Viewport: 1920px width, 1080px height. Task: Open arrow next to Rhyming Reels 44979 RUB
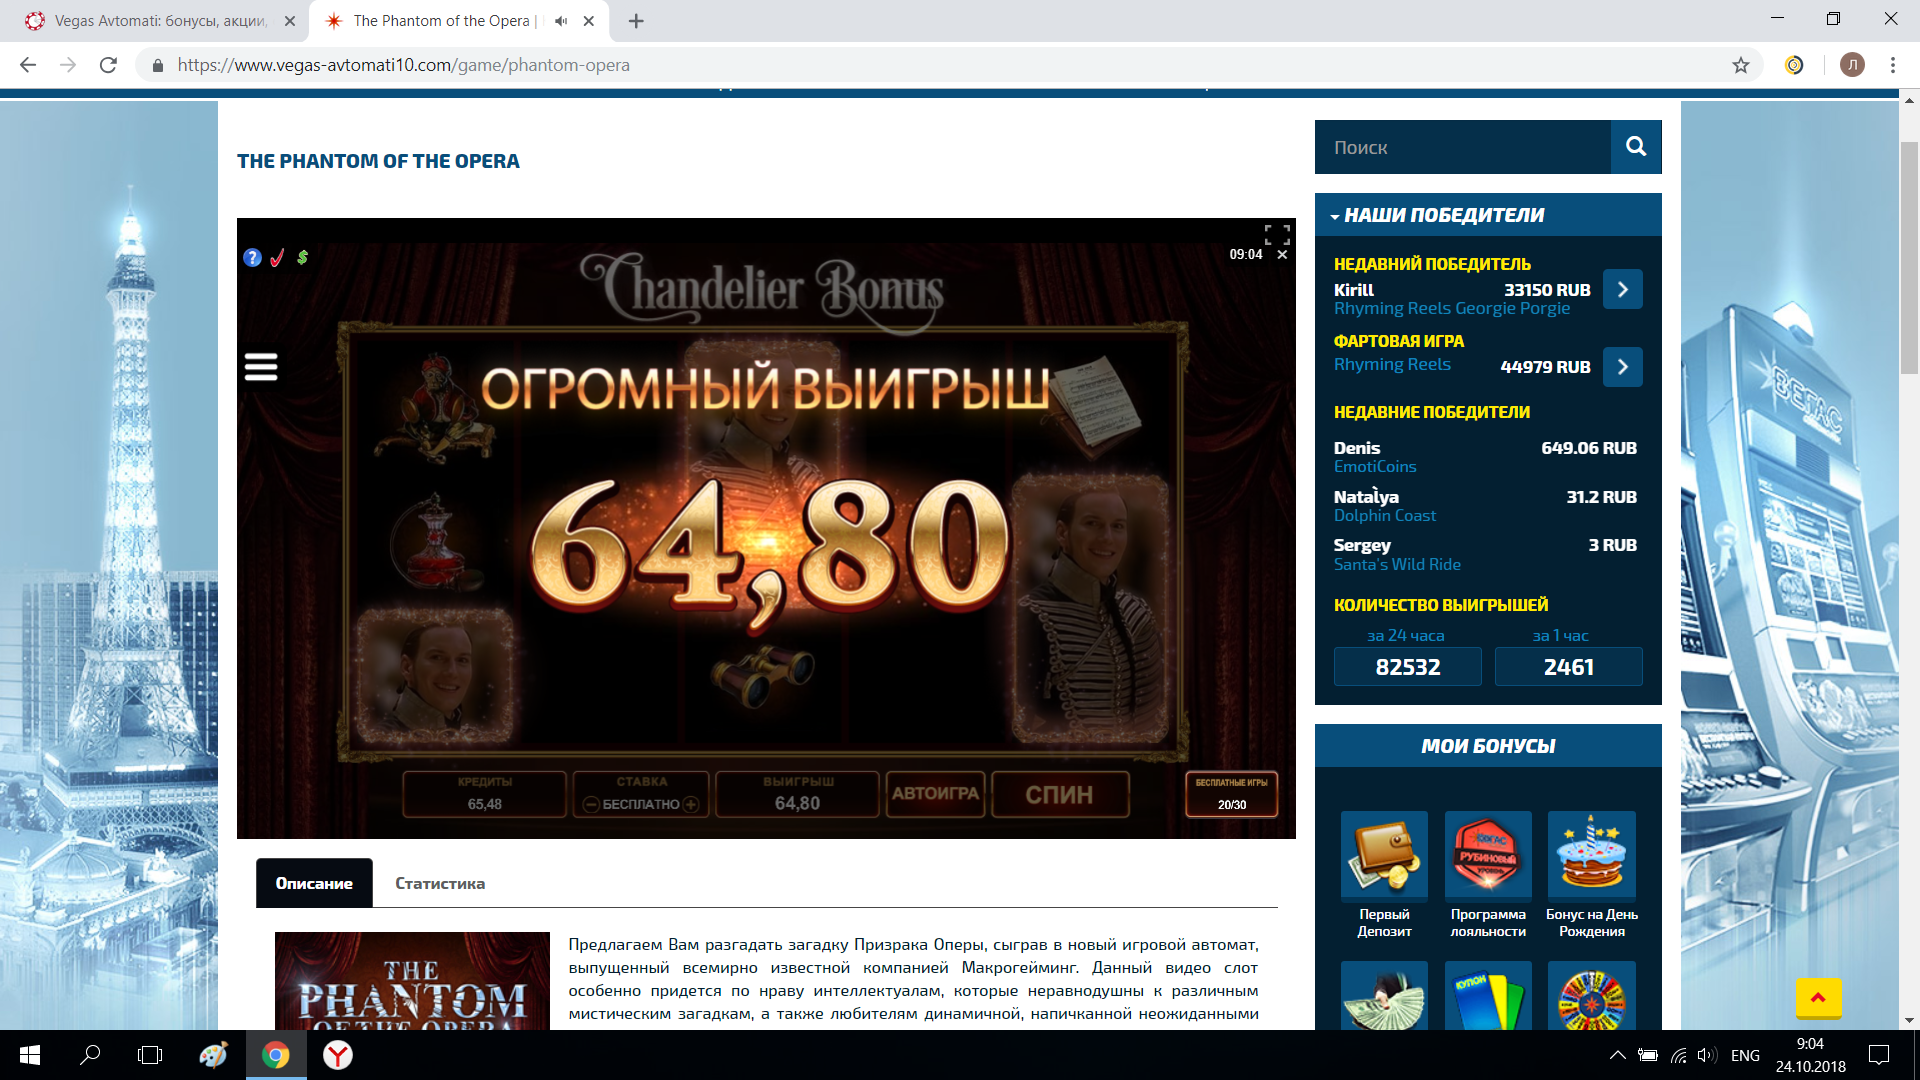[x=1622, y=367]
